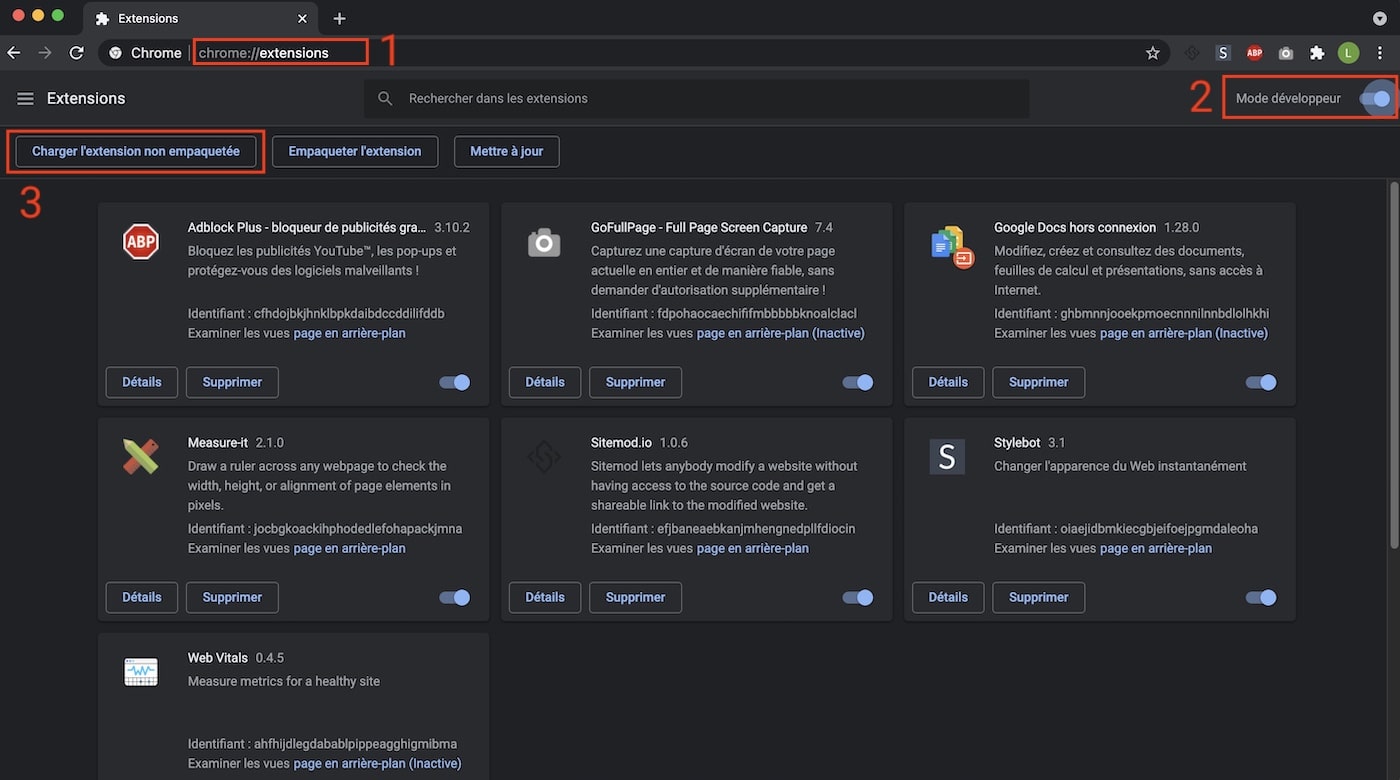This screenshot has width=1400, height=780.
Task: Disable Mode développeur toggle
Action: pyautogui.click(x=1375, y=98)
